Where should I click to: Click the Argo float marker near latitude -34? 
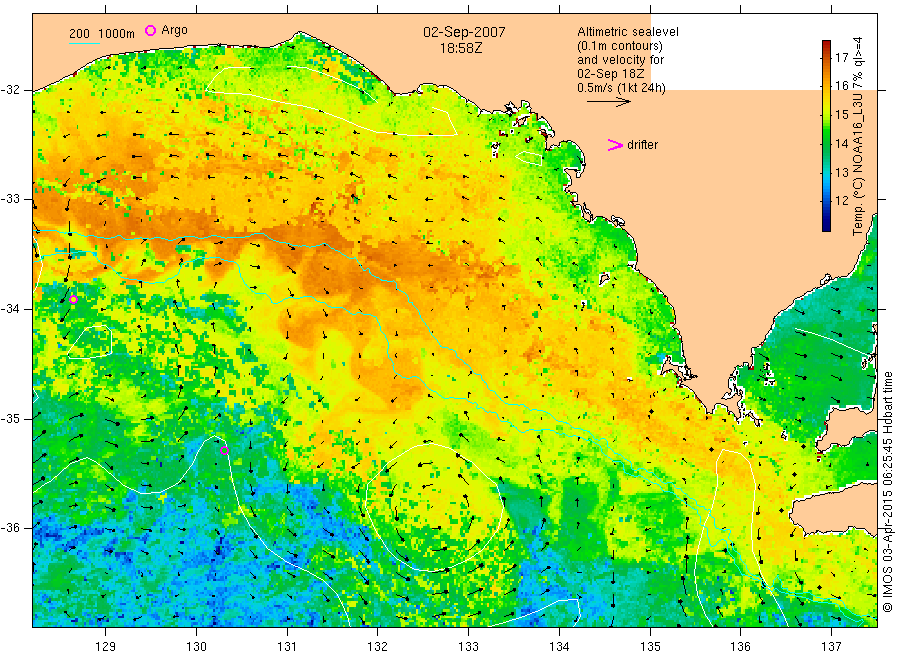(73, 300)
